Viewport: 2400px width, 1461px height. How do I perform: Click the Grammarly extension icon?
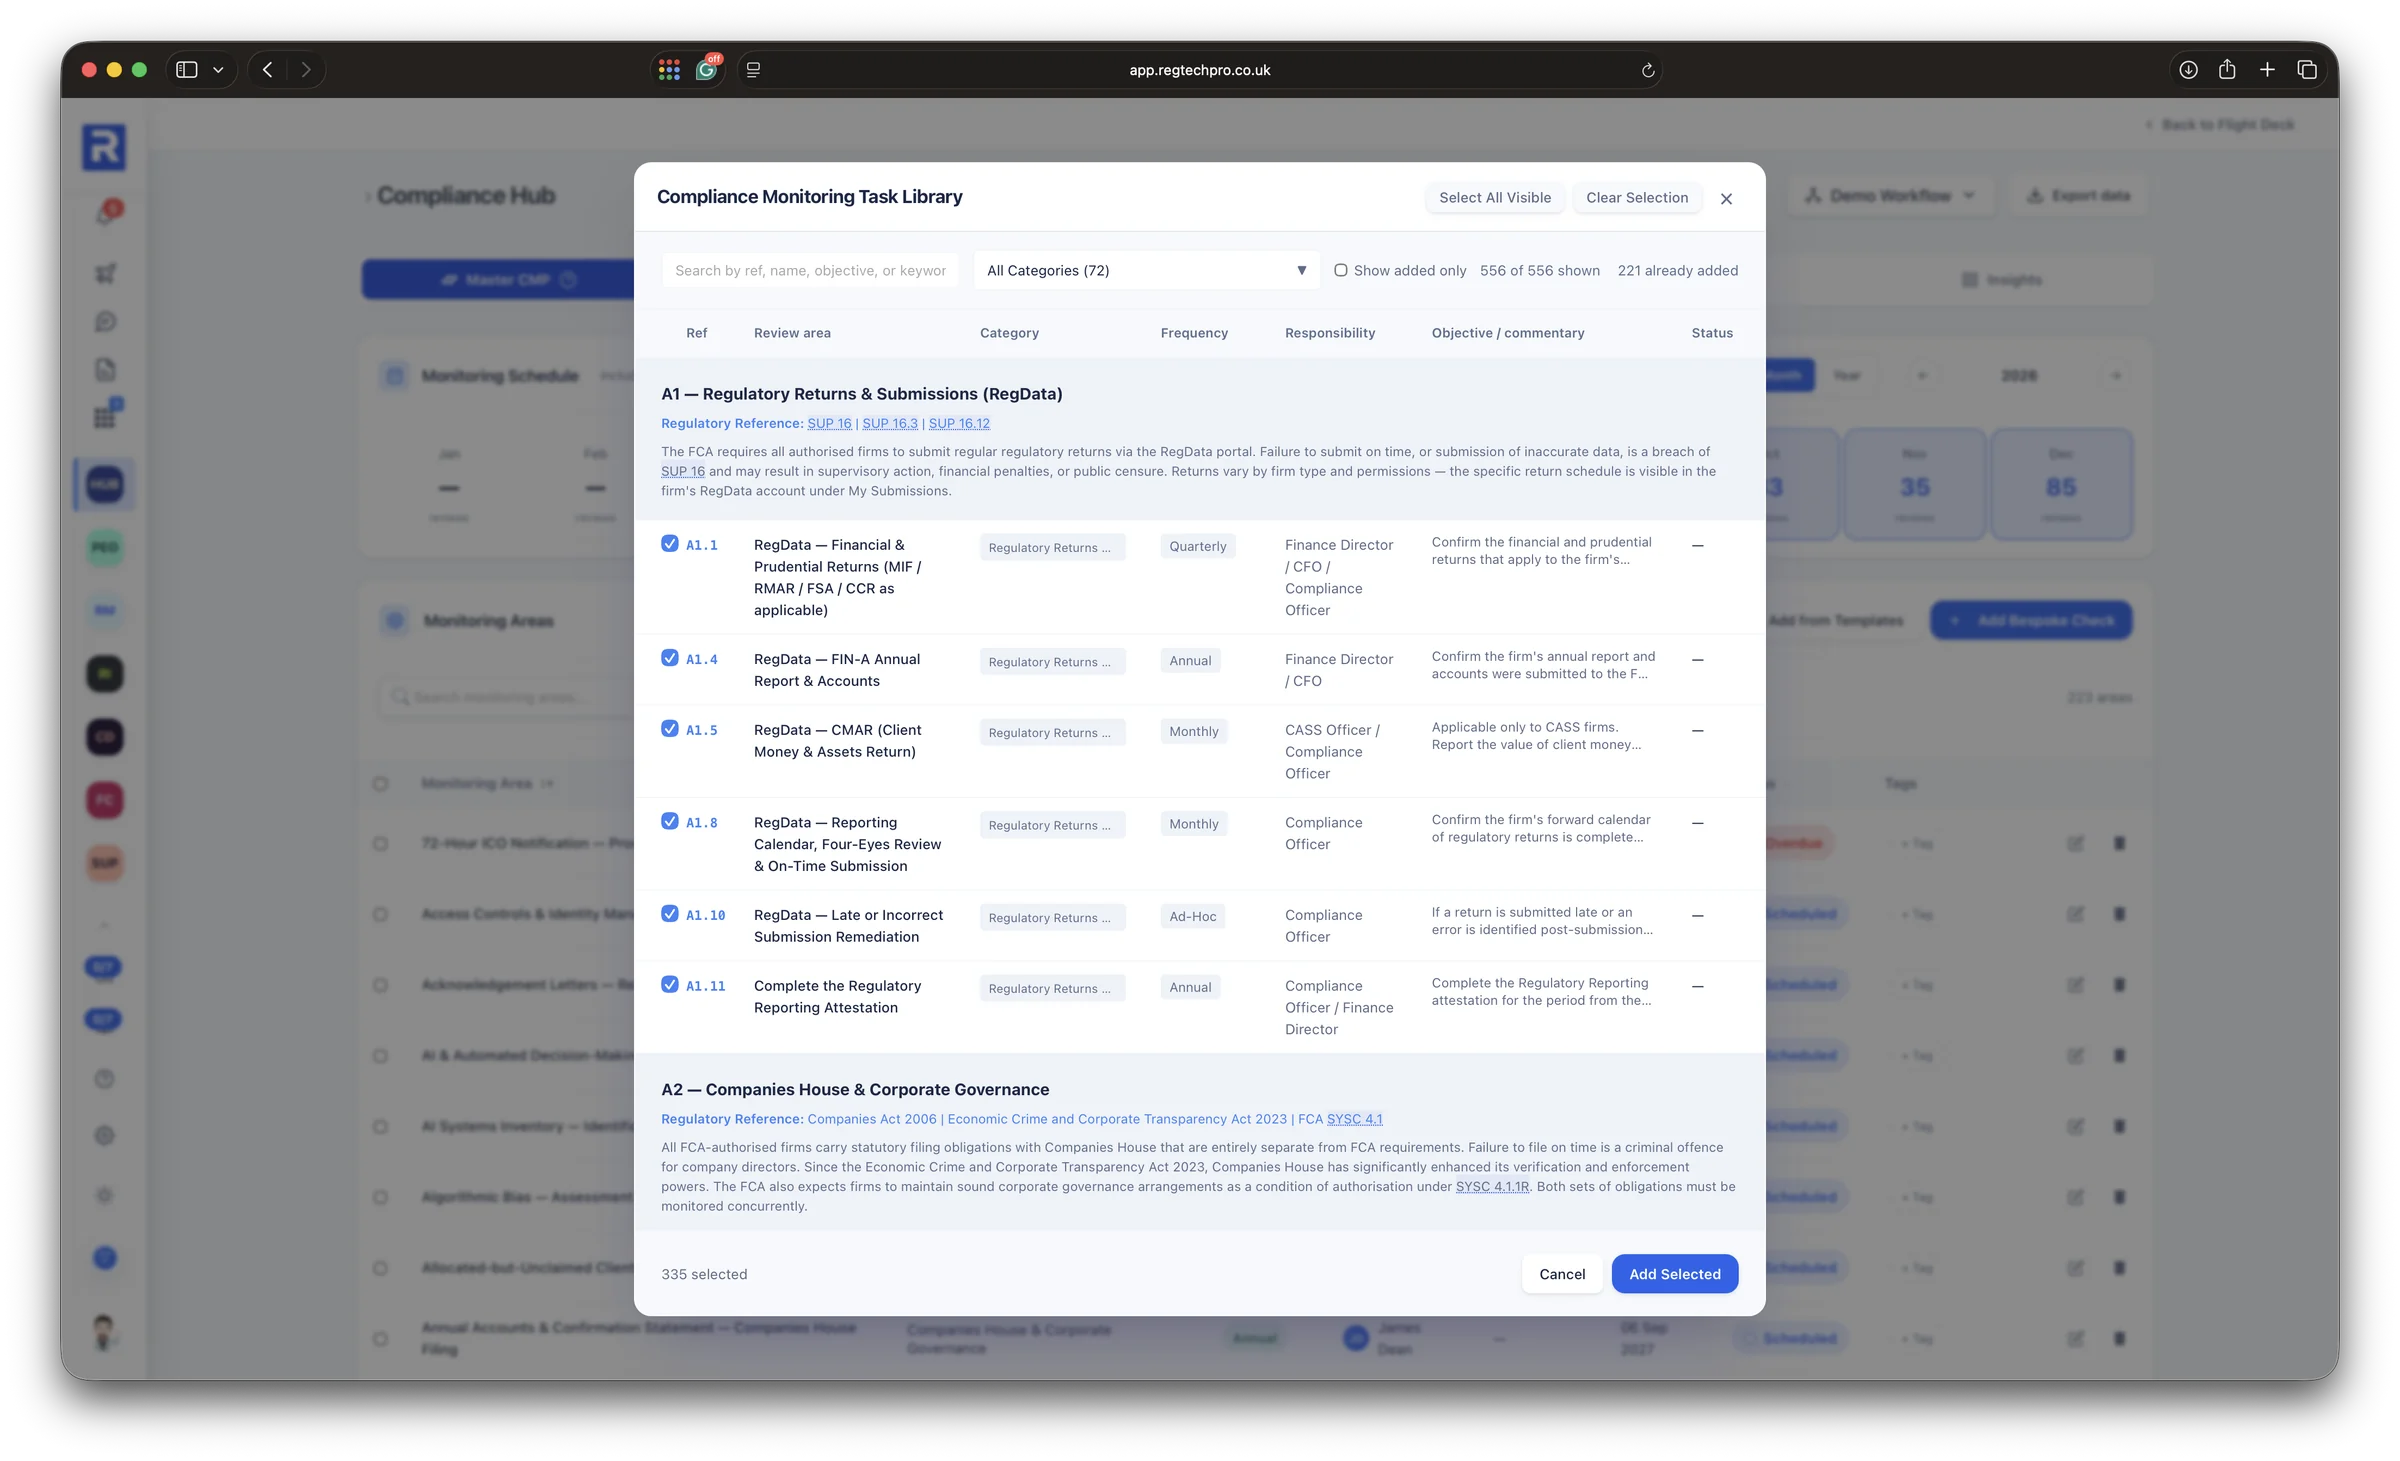pos(707,70)
